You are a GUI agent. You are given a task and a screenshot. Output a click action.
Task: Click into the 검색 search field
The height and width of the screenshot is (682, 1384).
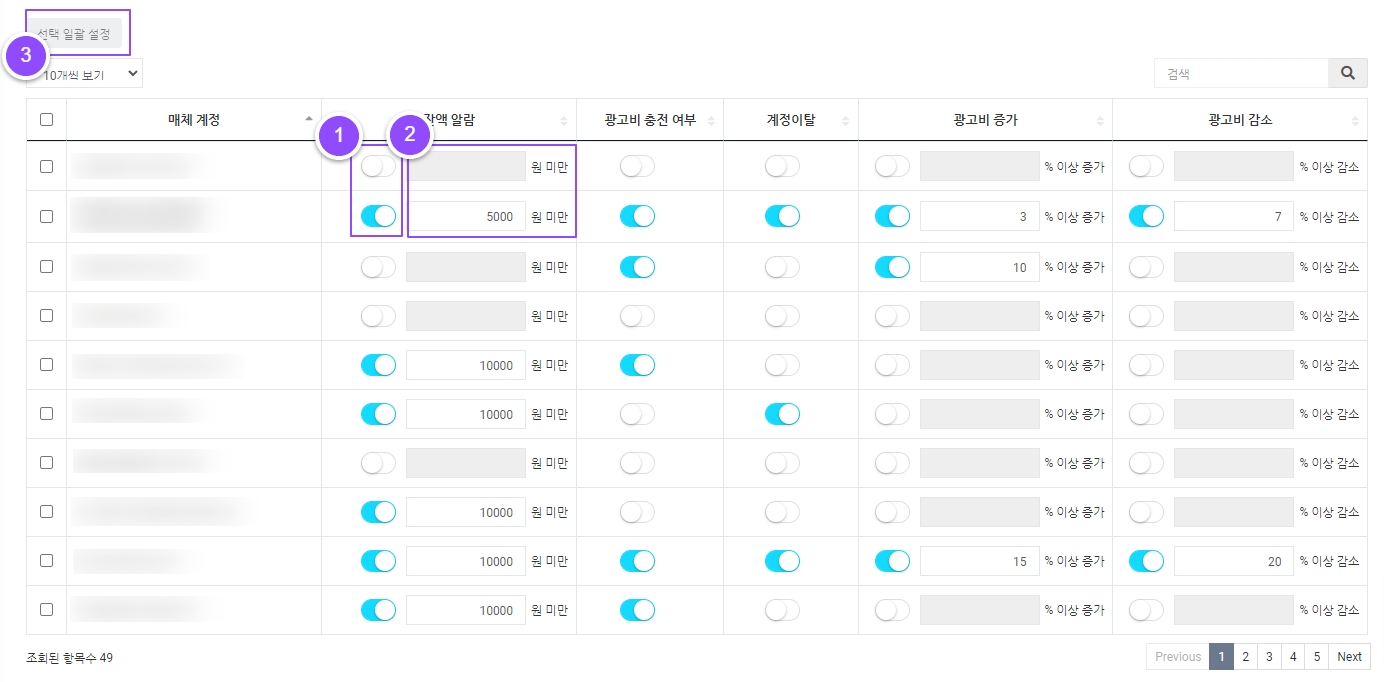[1240, 73]
